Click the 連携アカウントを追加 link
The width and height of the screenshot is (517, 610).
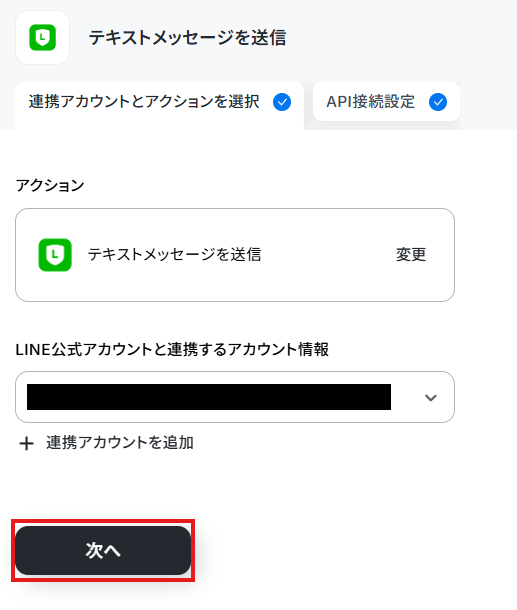click(120, 443)
